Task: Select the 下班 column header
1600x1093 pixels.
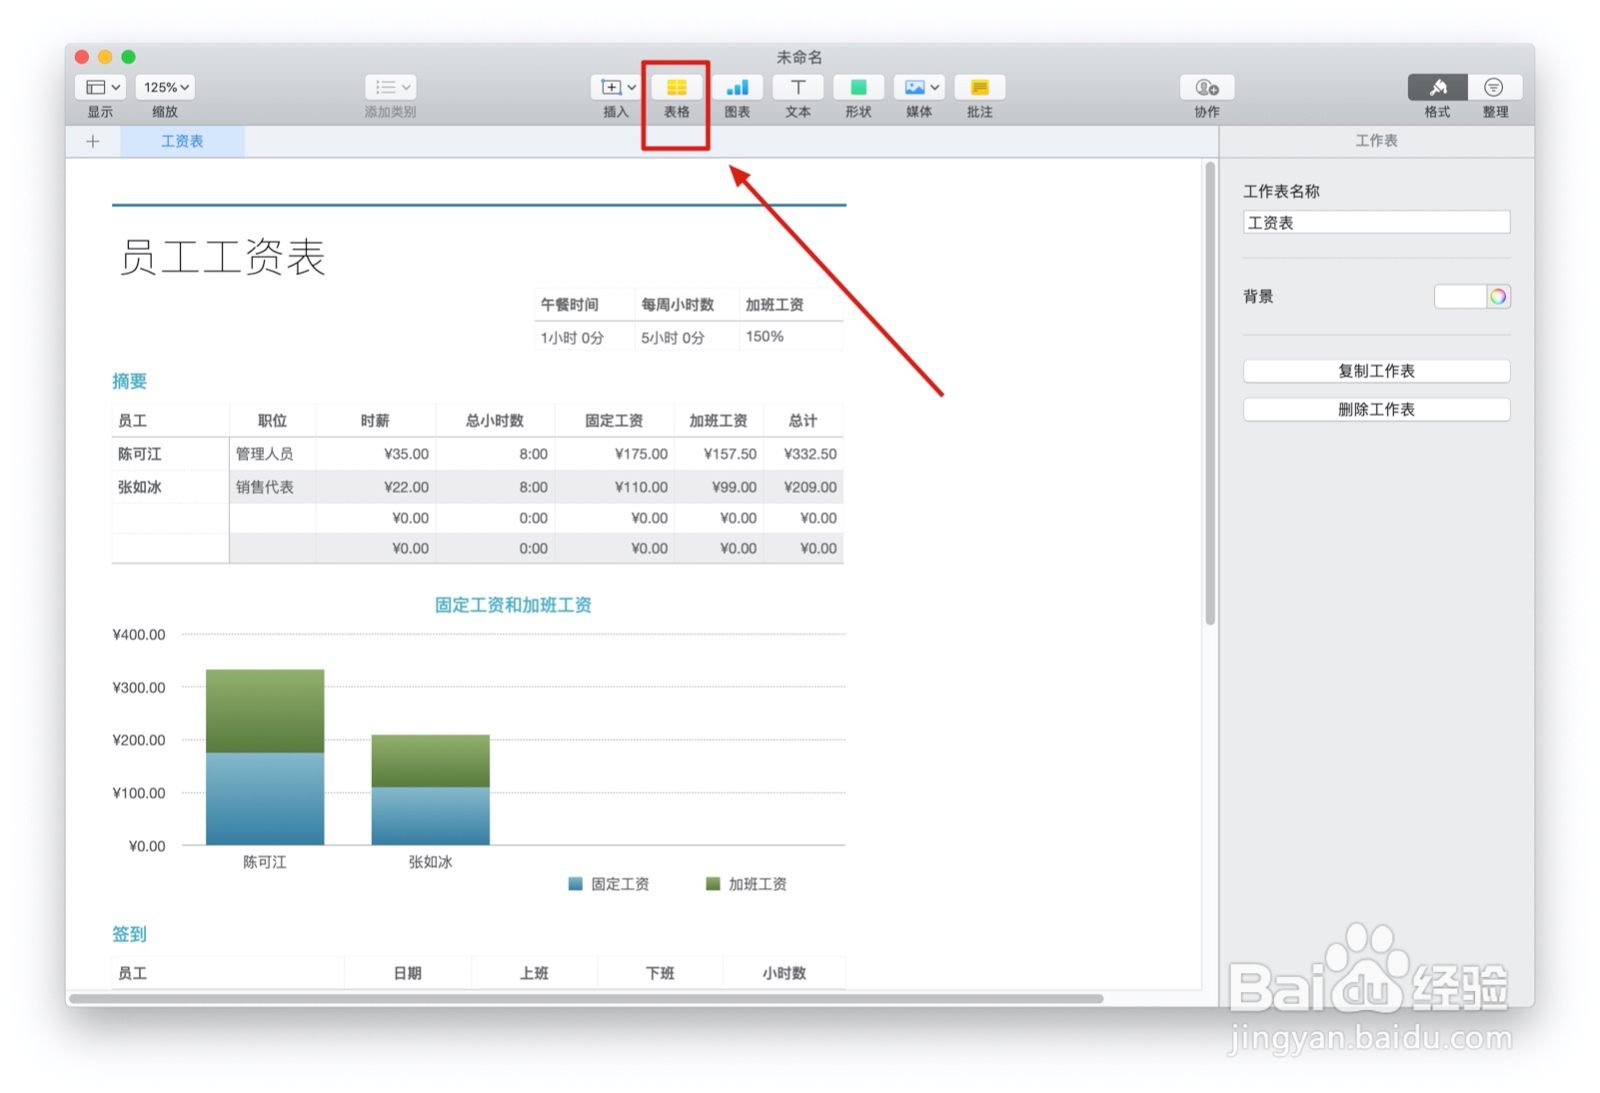Action: (x=660, y=973)
